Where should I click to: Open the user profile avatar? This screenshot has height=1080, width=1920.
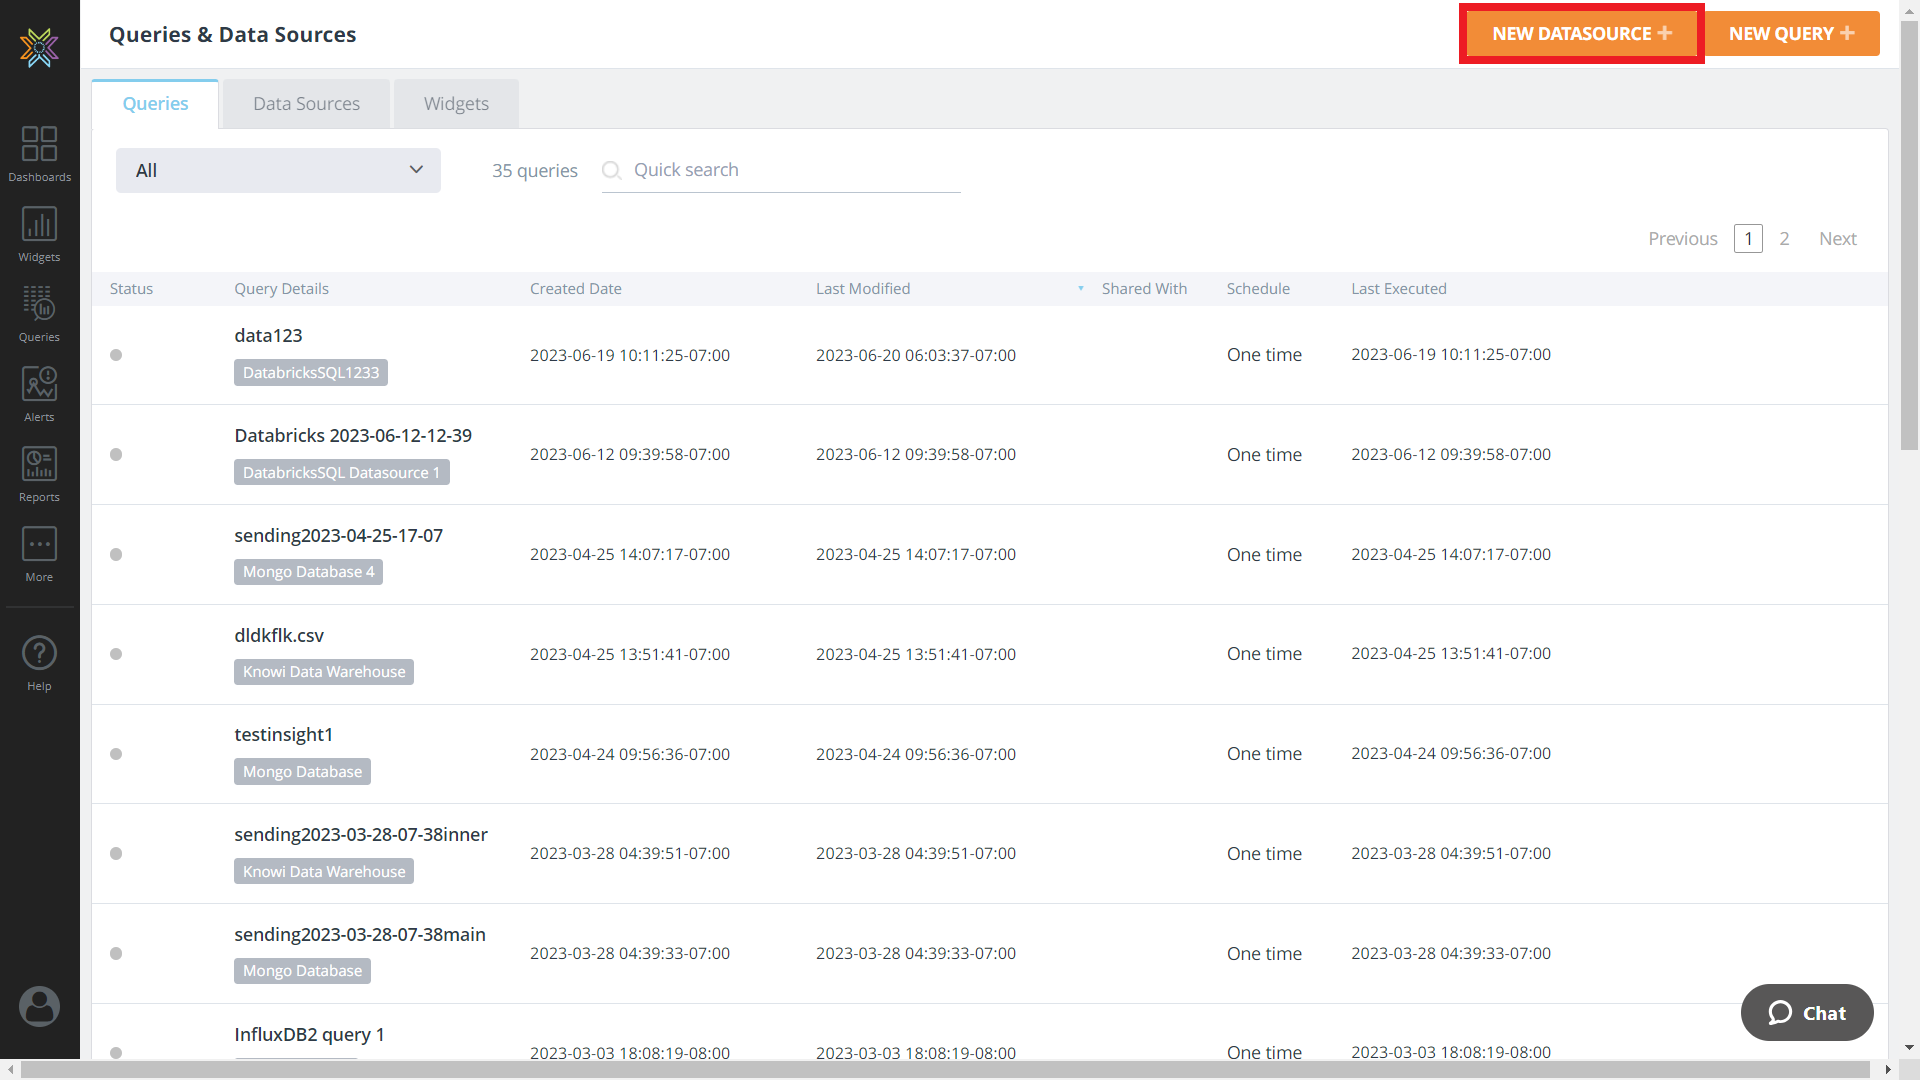[39, 1006]
